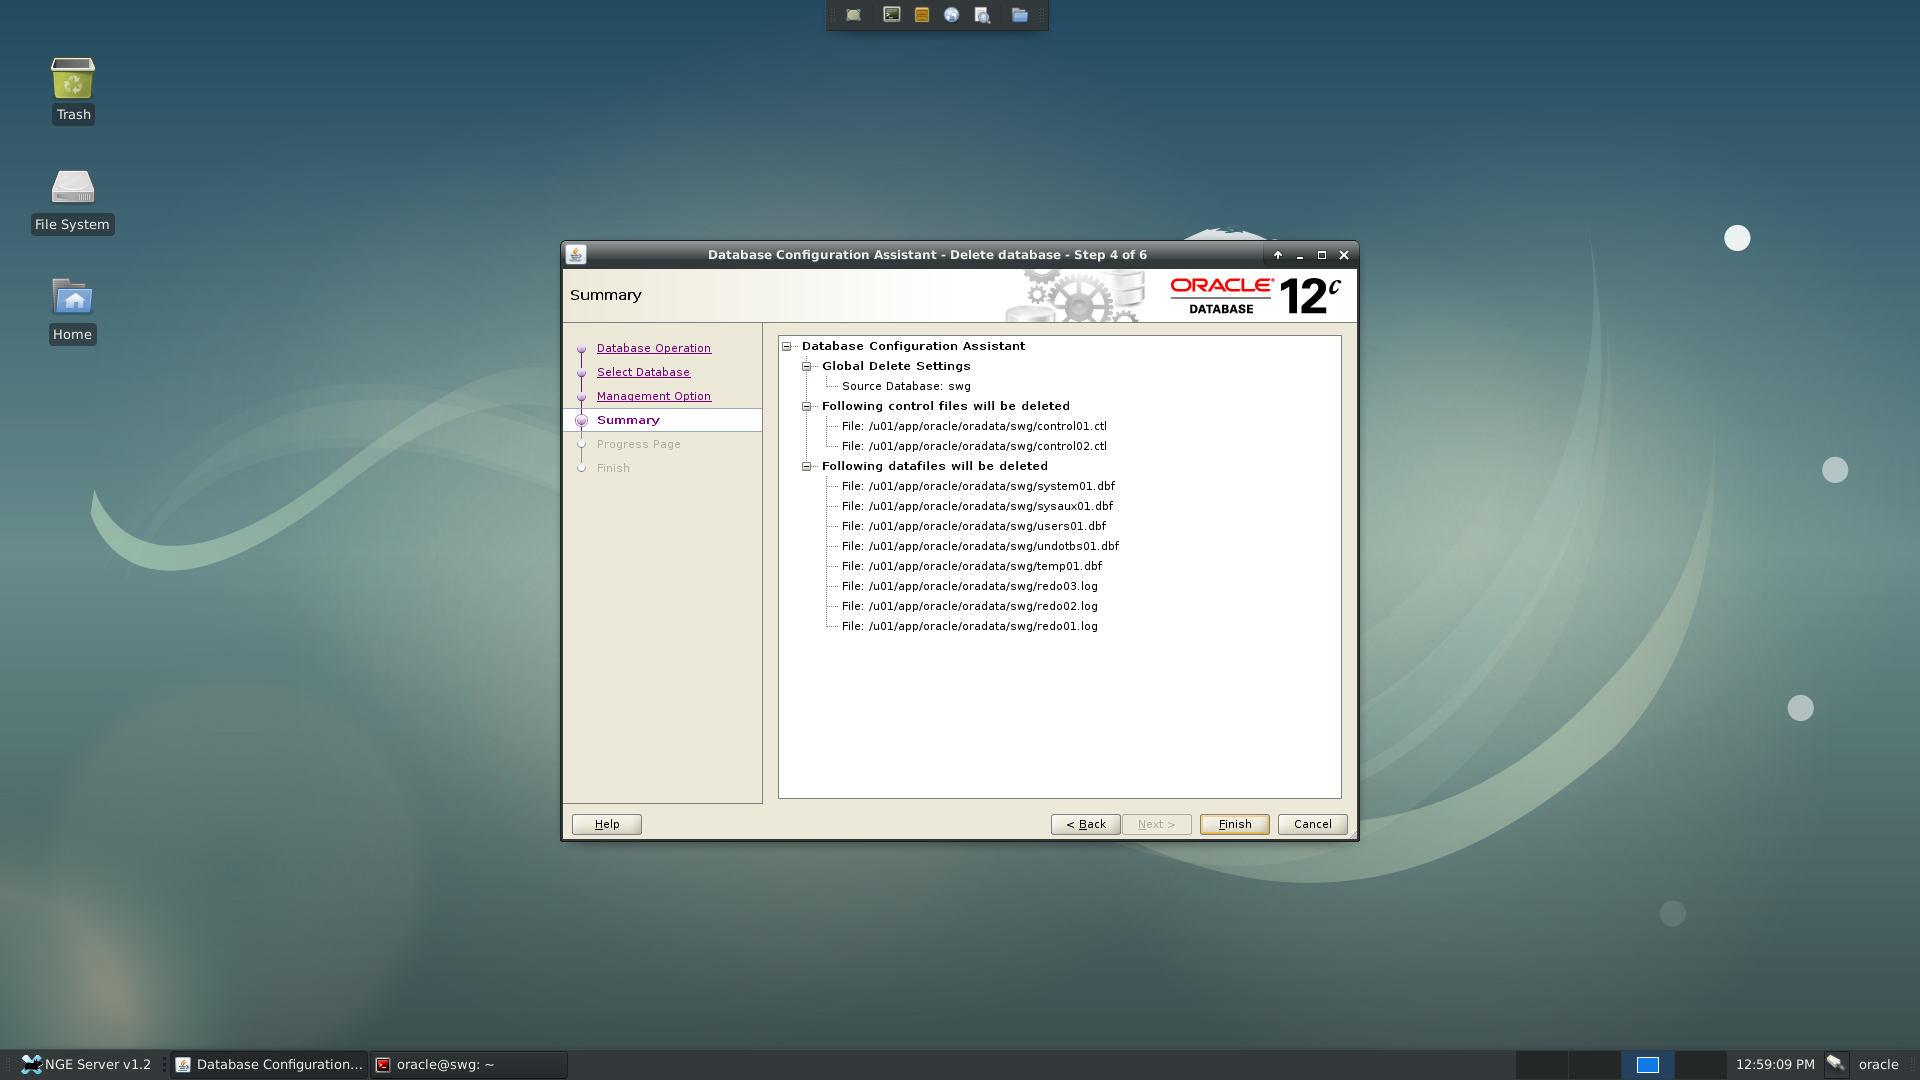Image resolution: width=1920 pixels, height=1080 pixels.
Task: Select the control02.ctl file row
Action: 974,446
